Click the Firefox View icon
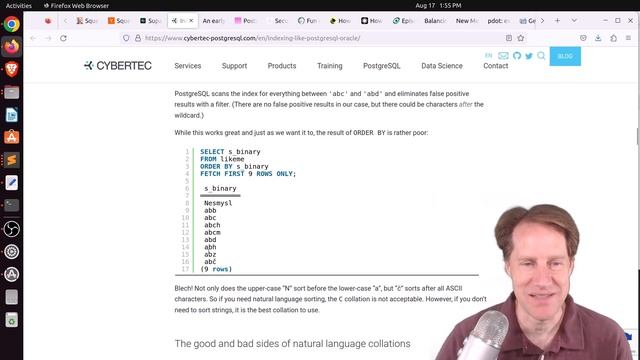The height and width of the screenshot is (360, 640). (48, 20)
